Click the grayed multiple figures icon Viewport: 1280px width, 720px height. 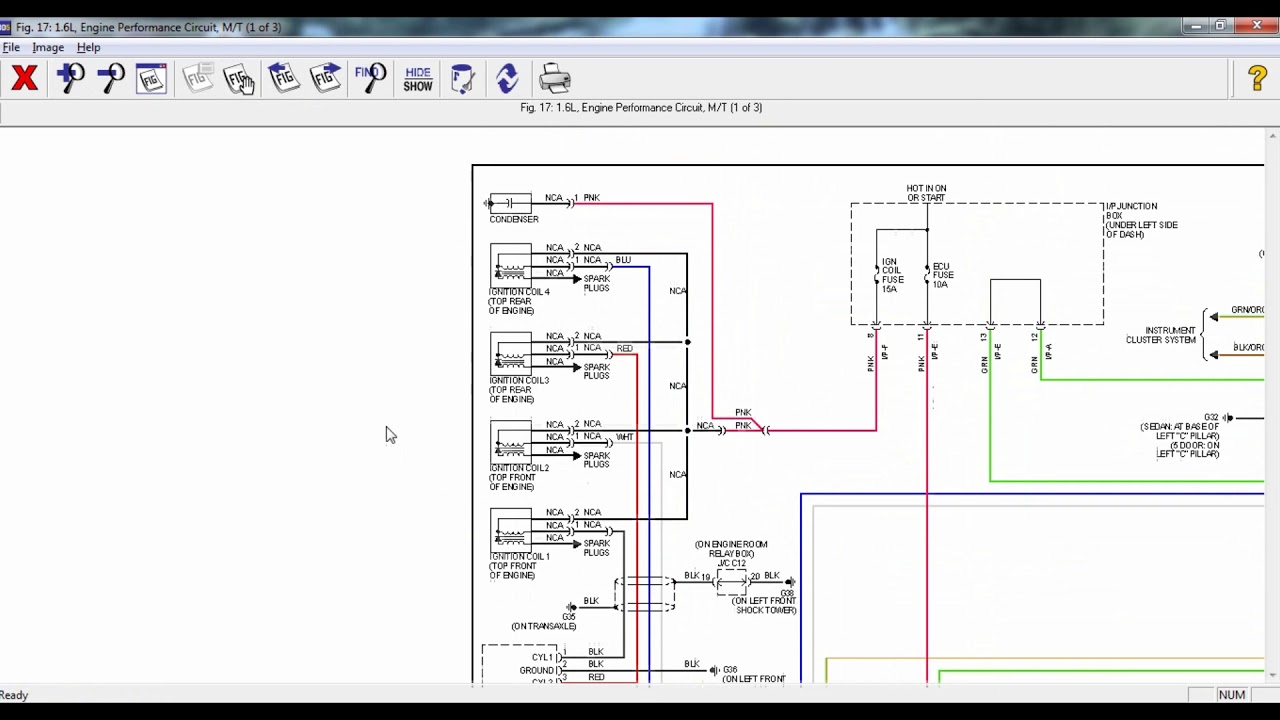198,78
